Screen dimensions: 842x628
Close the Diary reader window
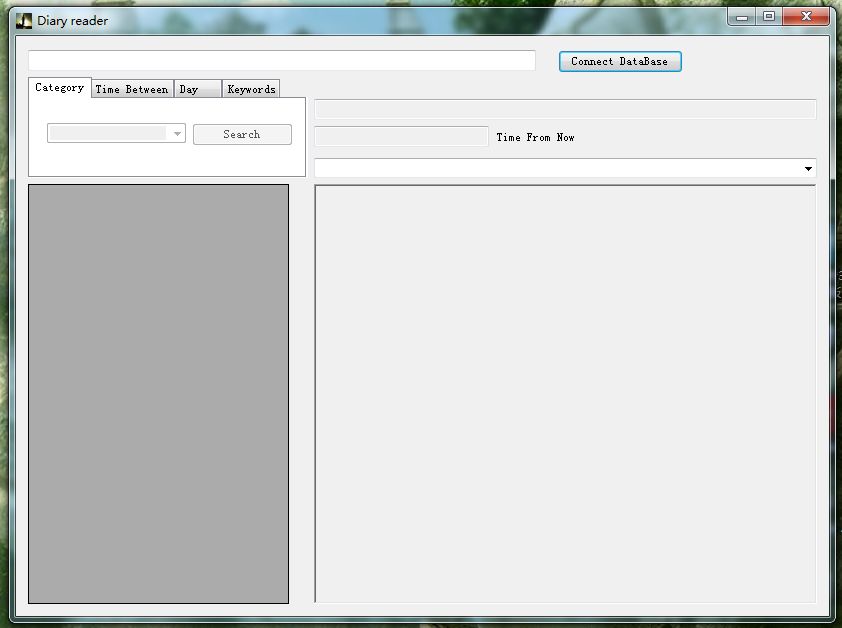[x=806, y=17]
